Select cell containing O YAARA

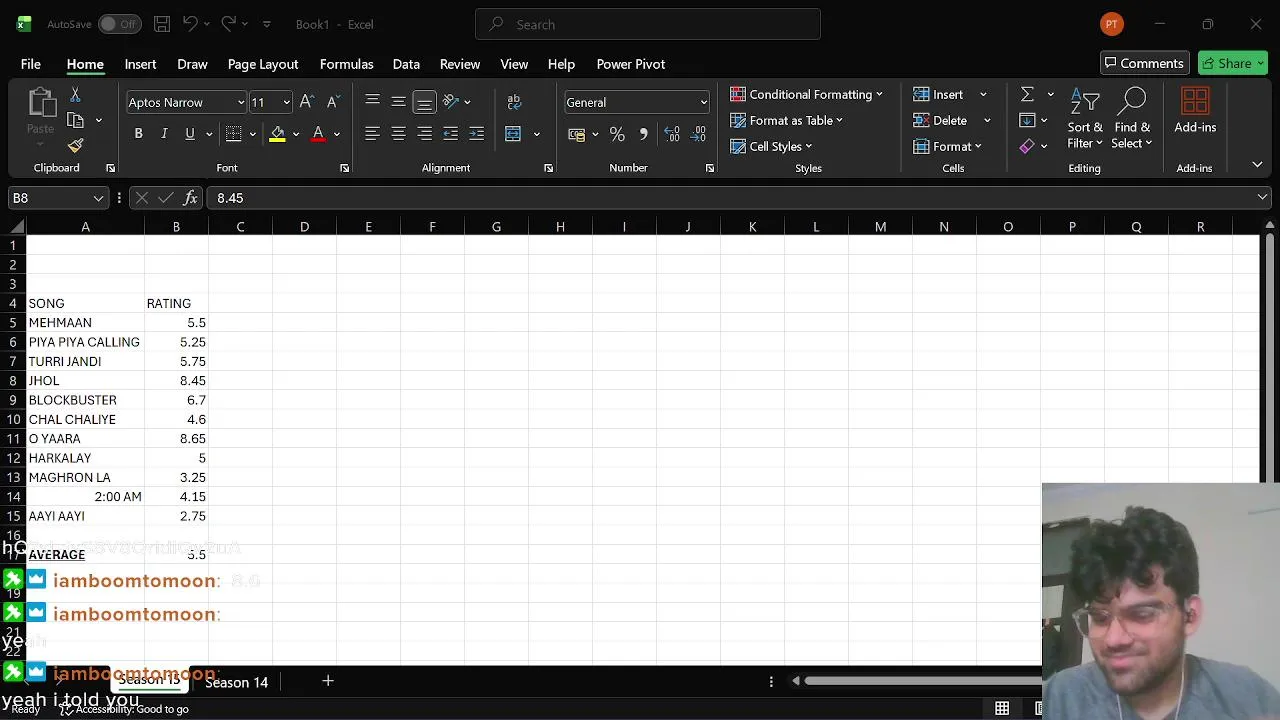click(x=85, y=439)
